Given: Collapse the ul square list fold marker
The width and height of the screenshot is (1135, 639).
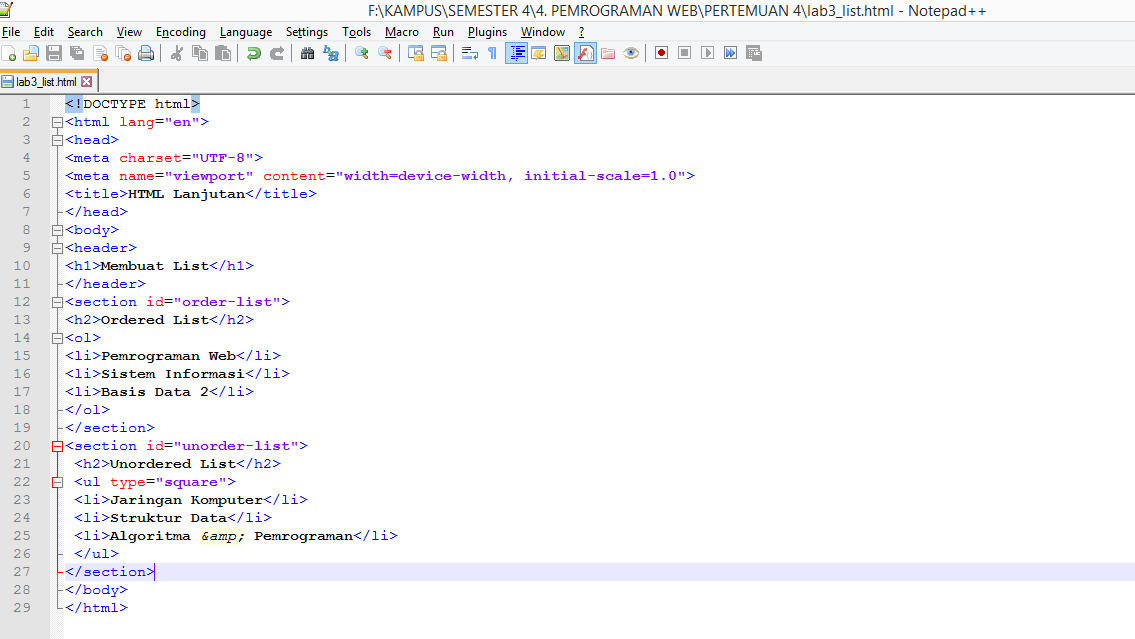Looking at the screenshot, I should 57,481.
